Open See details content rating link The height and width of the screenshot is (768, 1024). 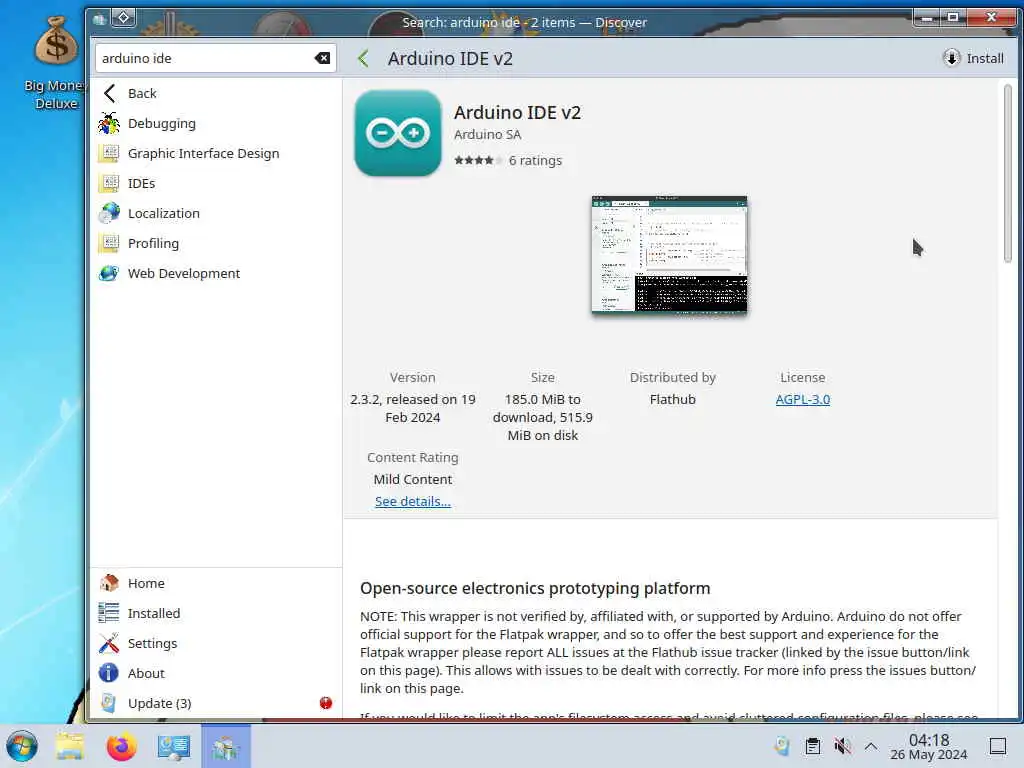point(413,501)
